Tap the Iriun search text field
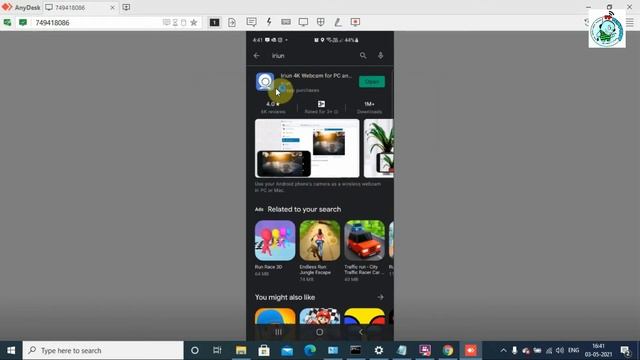The image size is (640, 360). [x=312, y=56]
